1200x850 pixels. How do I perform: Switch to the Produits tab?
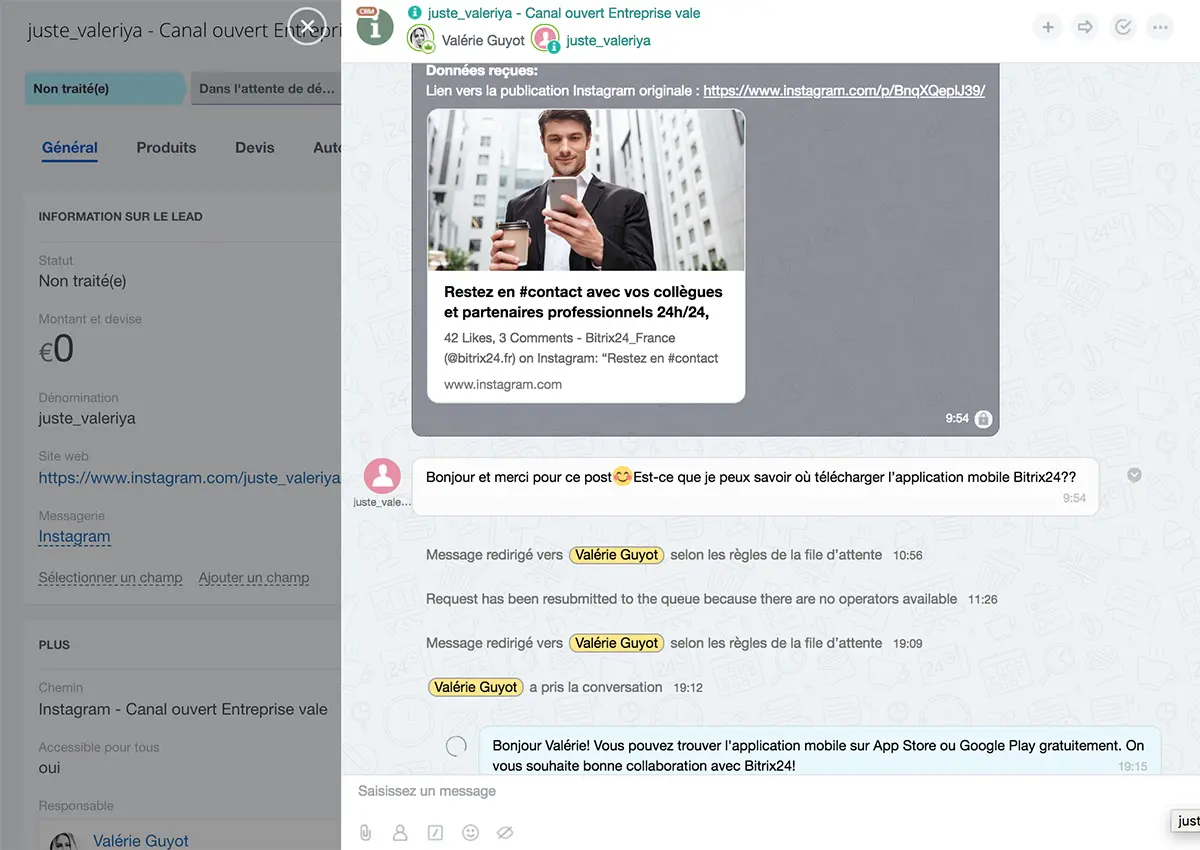tap(166, 147)
